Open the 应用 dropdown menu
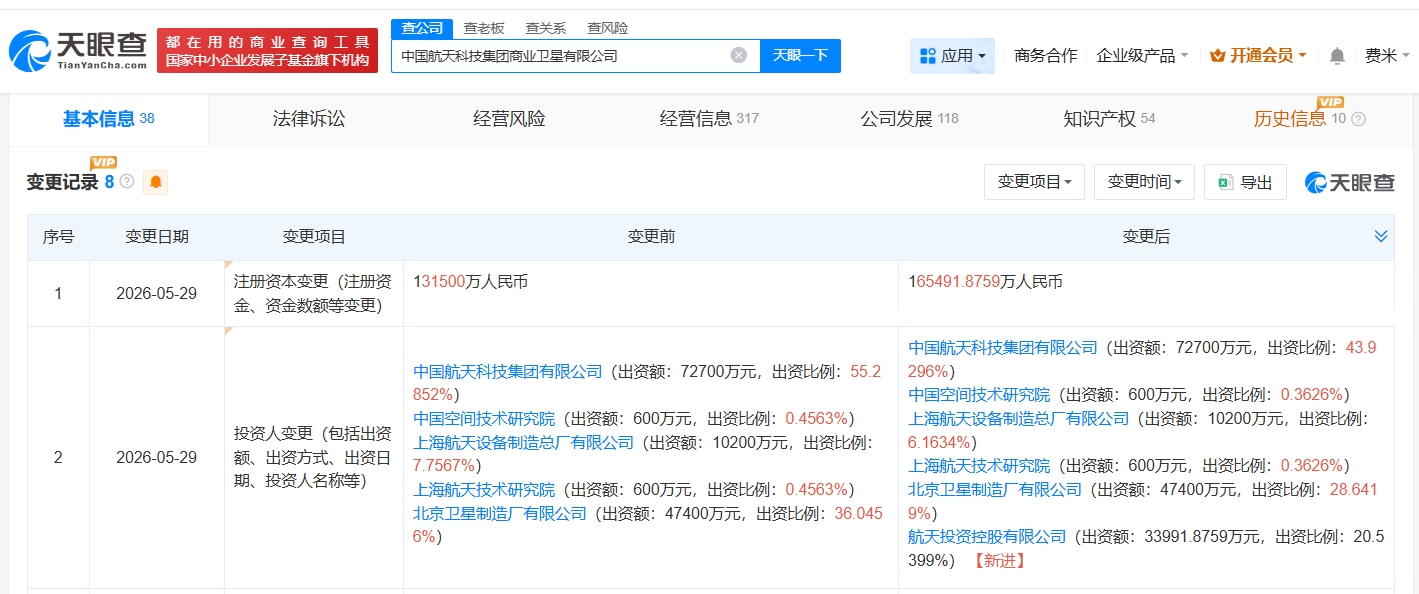This screenshot has height=594, width=1419. coord(952,56)
